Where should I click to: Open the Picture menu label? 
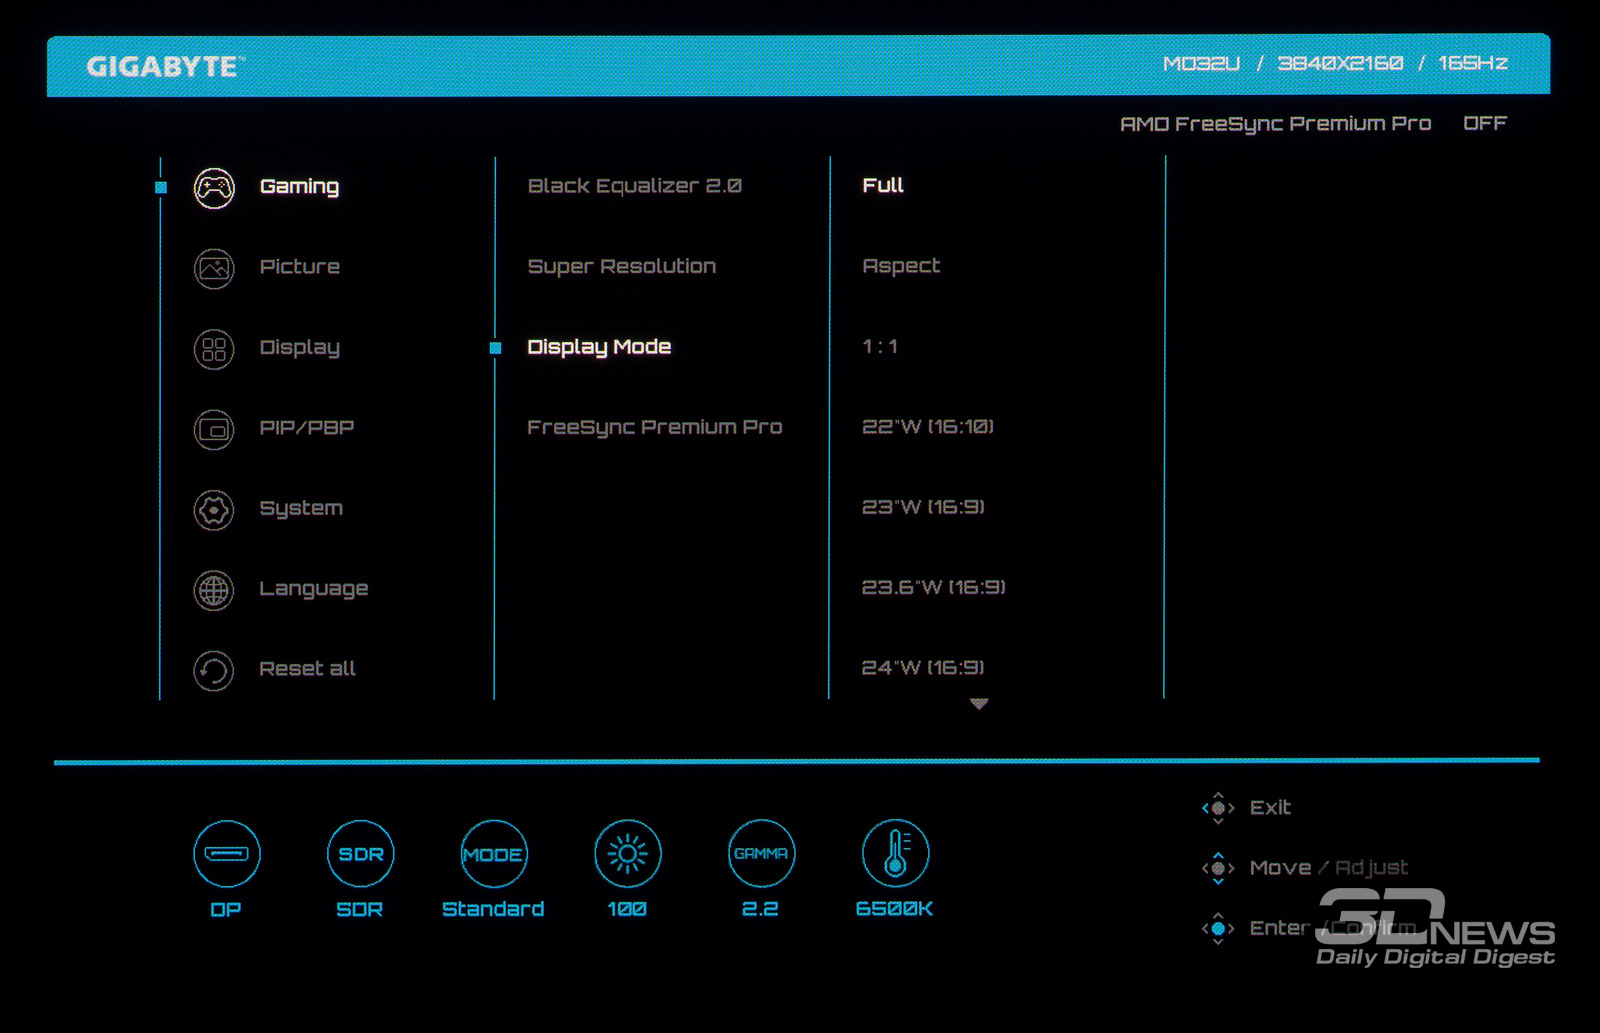tap(299, 267)
